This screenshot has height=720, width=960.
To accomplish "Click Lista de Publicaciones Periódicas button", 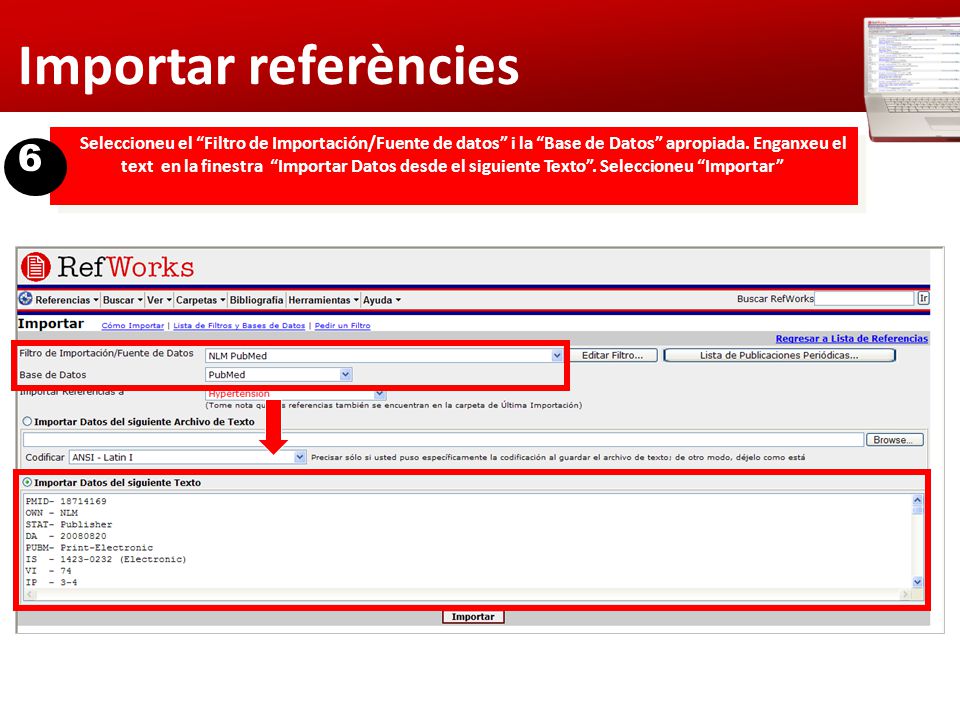I will tap(779, 356).
